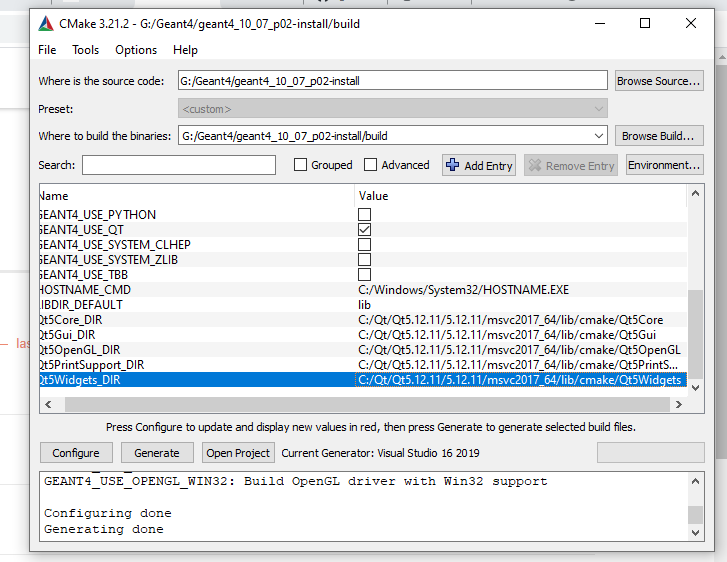Click the horizontal scrollbar of the variables table
727x562 pixels.
367,404
